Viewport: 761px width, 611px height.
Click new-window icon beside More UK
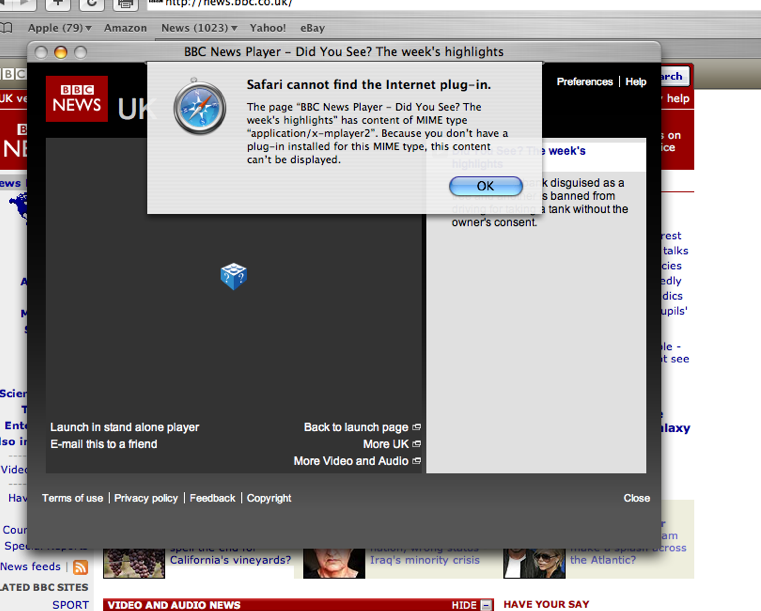pyautogui.click(x=416, y=444)
